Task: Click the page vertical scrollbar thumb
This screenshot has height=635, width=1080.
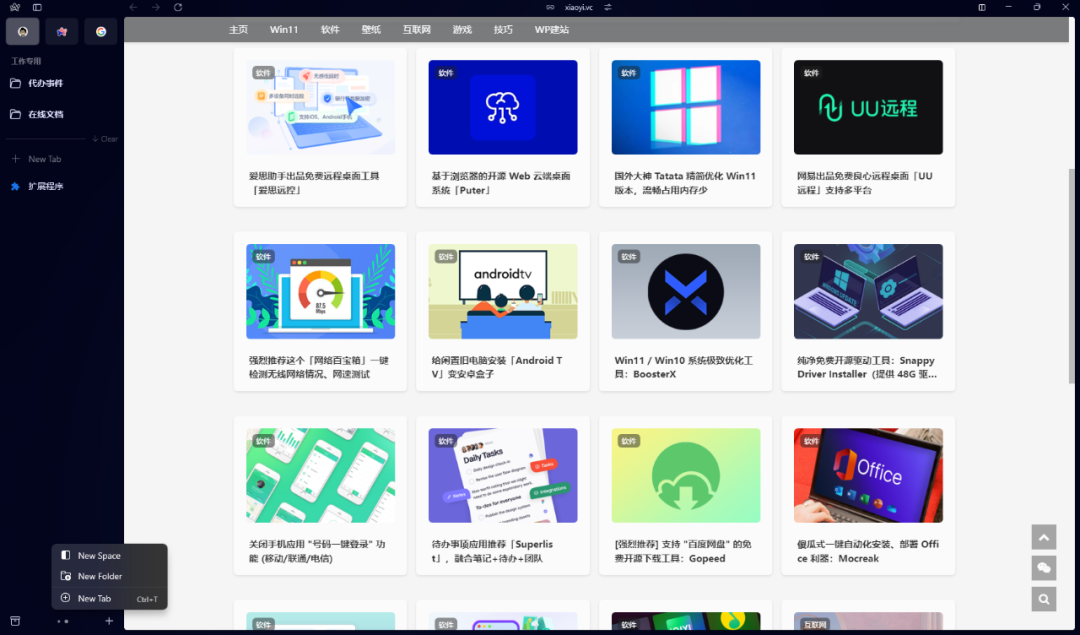Action: tap(1071, 275)
